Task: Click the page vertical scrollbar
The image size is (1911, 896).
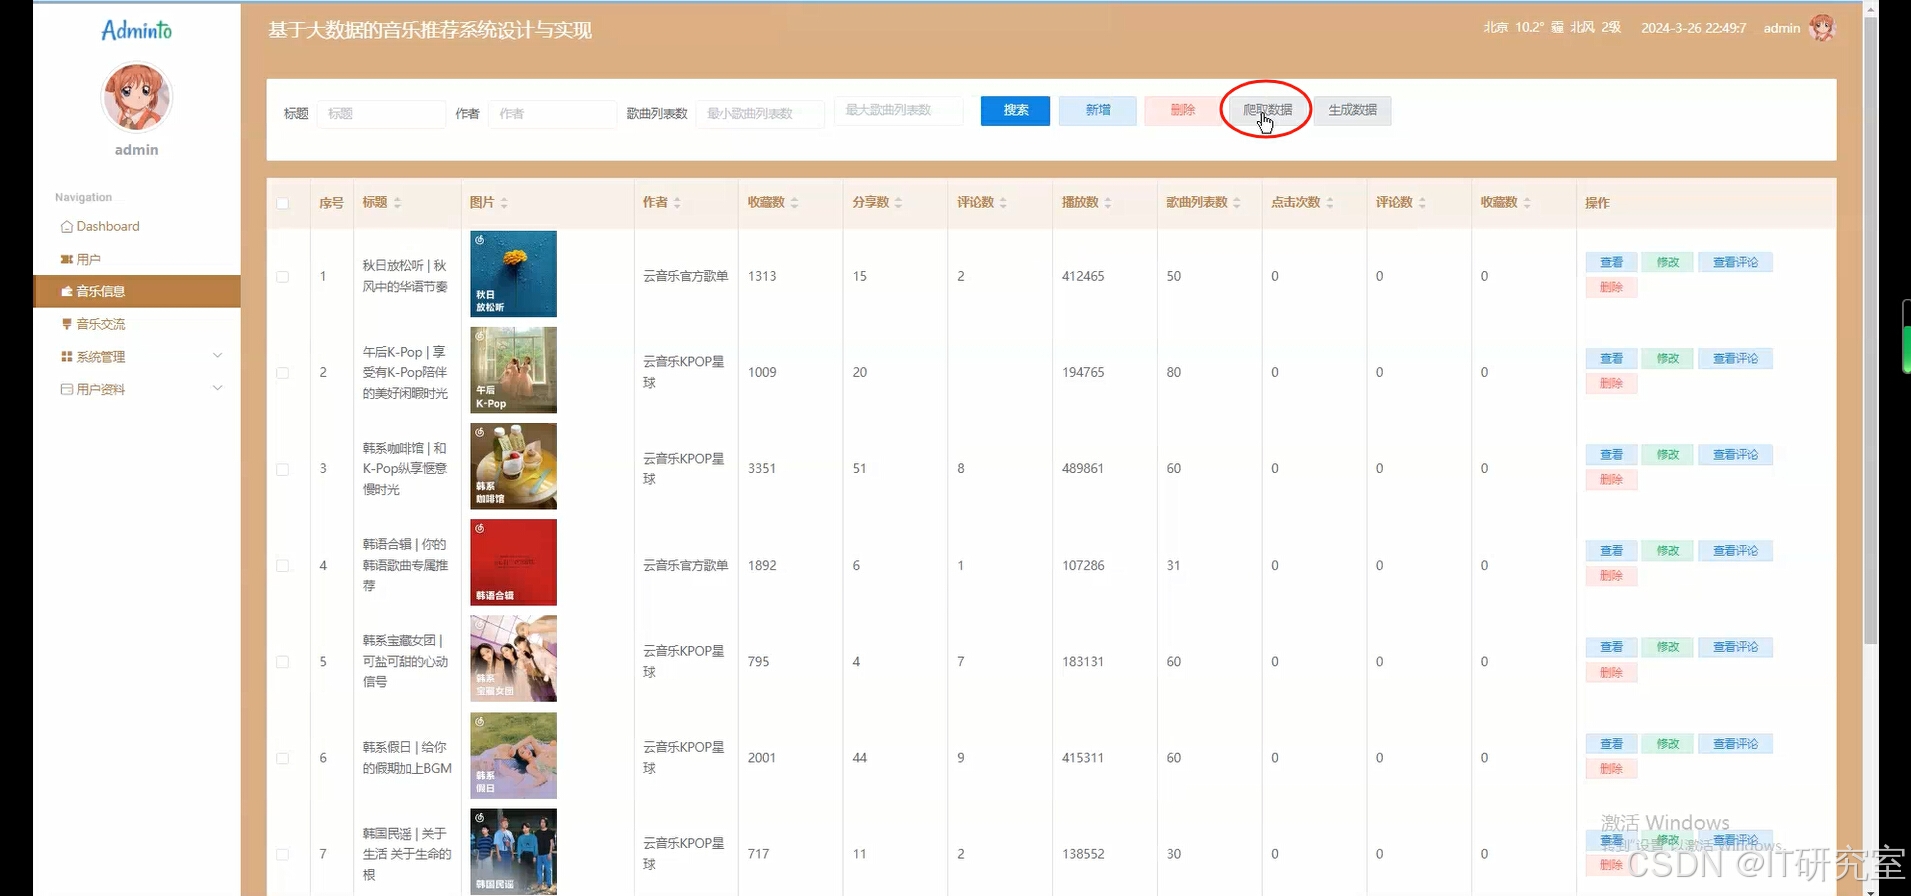Action: [1870, 330]
